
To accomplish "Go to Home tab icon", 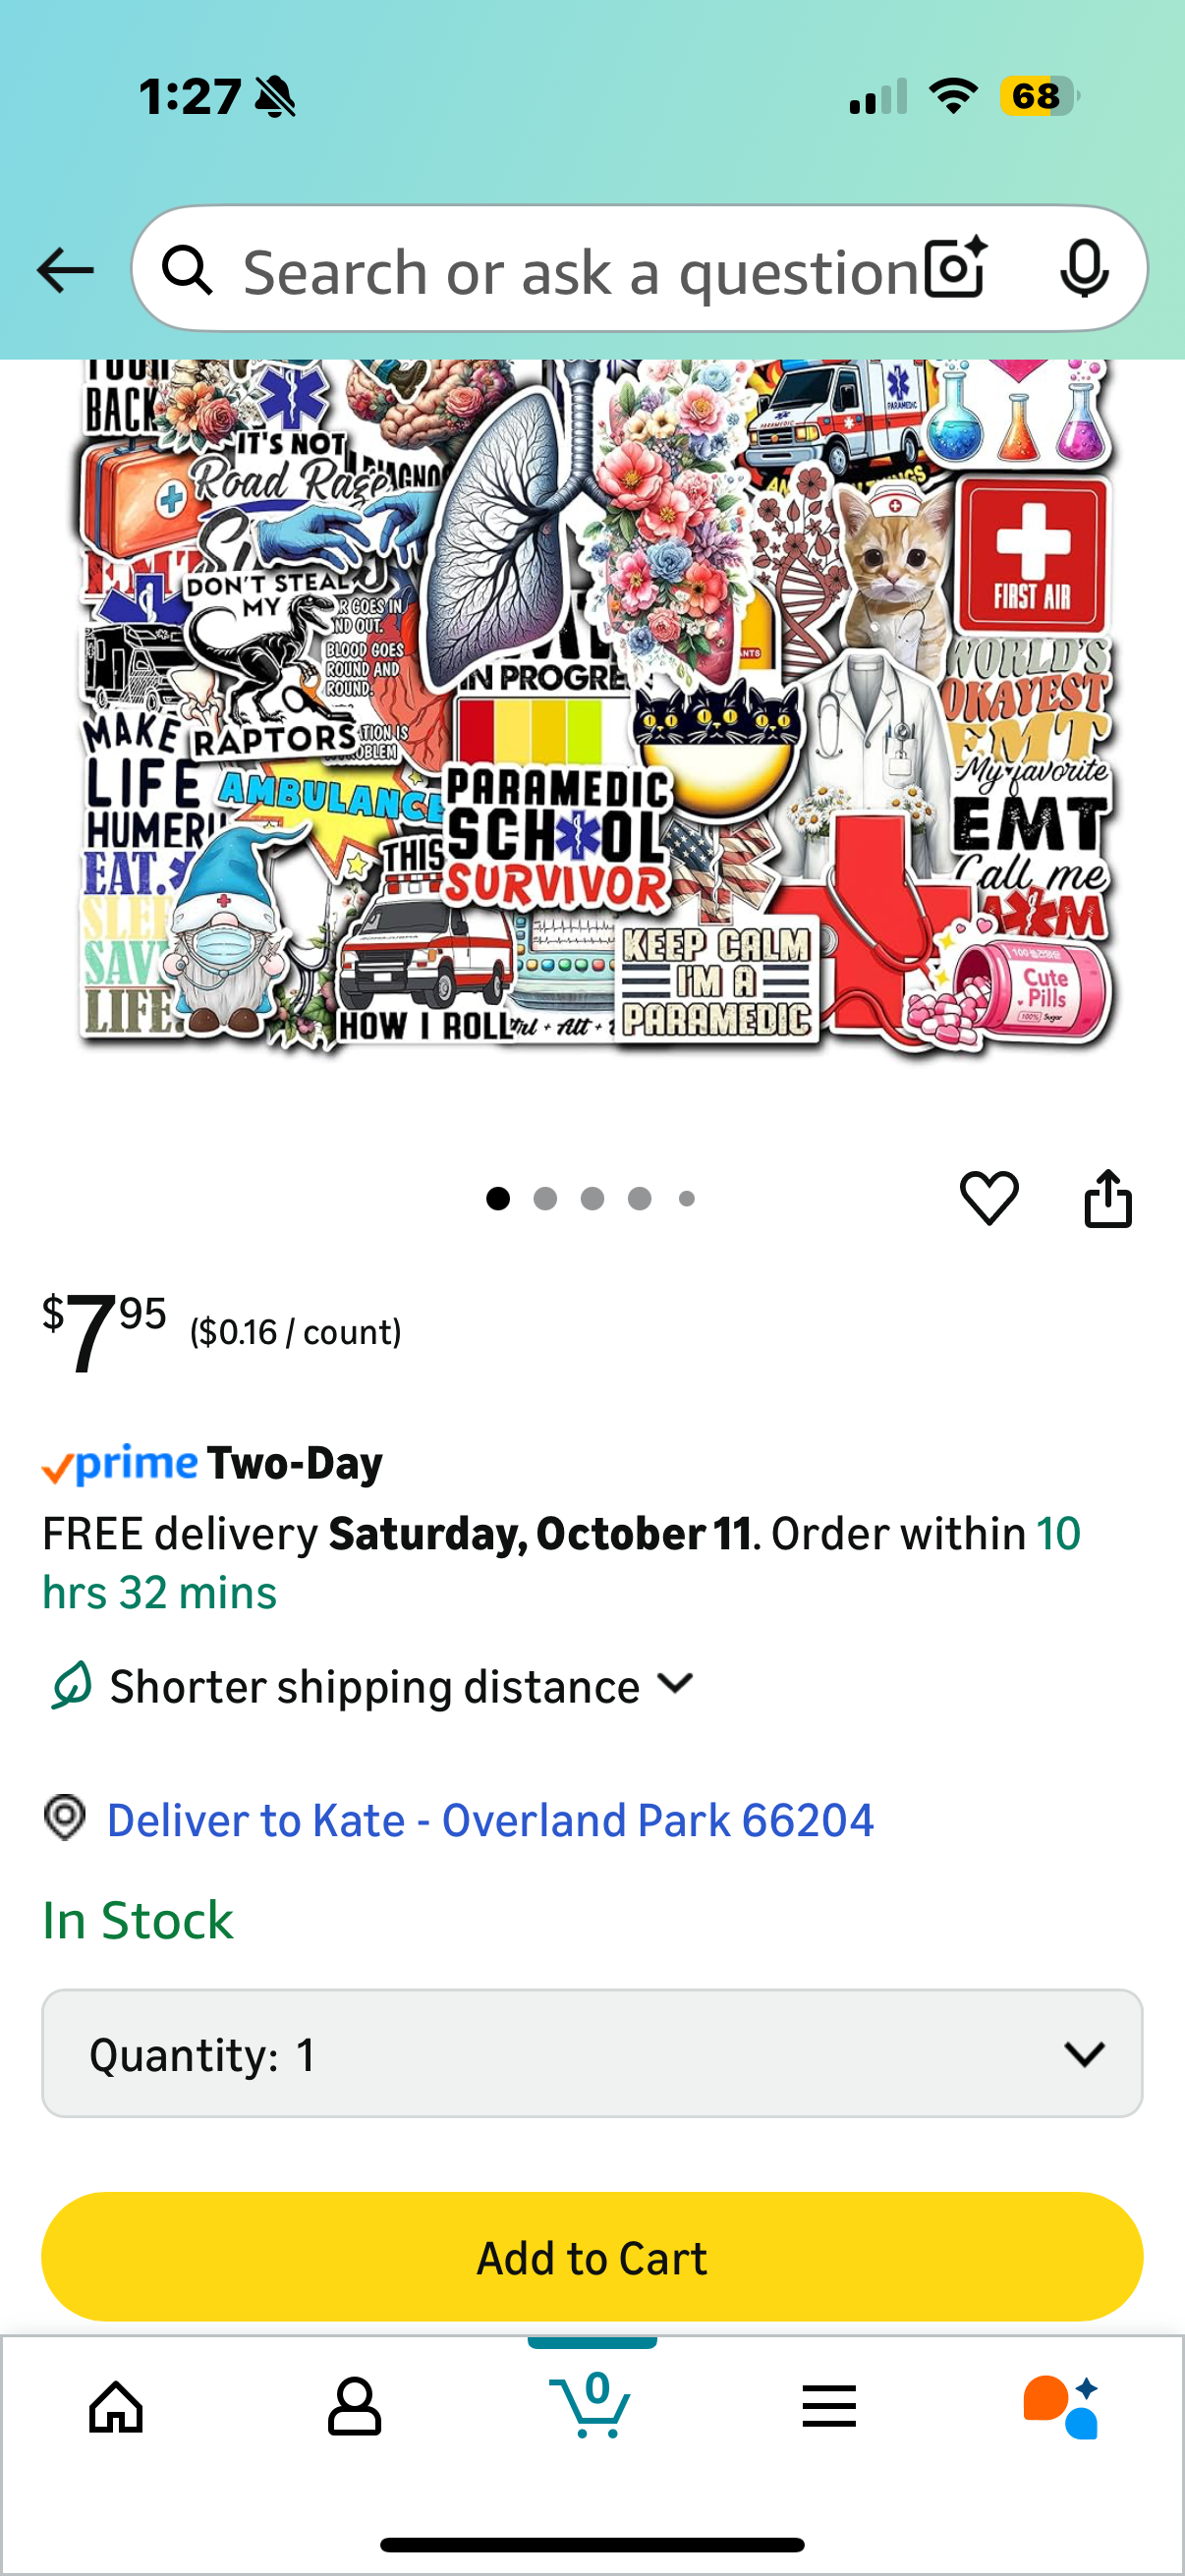I will pos(116,2406).
